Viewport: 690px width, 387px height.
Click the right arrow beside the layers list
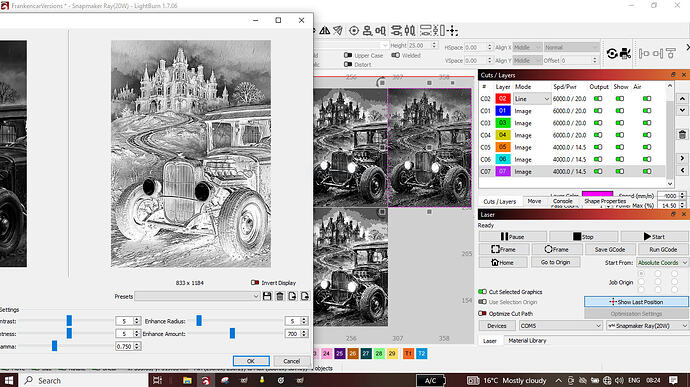click(682, 158)
